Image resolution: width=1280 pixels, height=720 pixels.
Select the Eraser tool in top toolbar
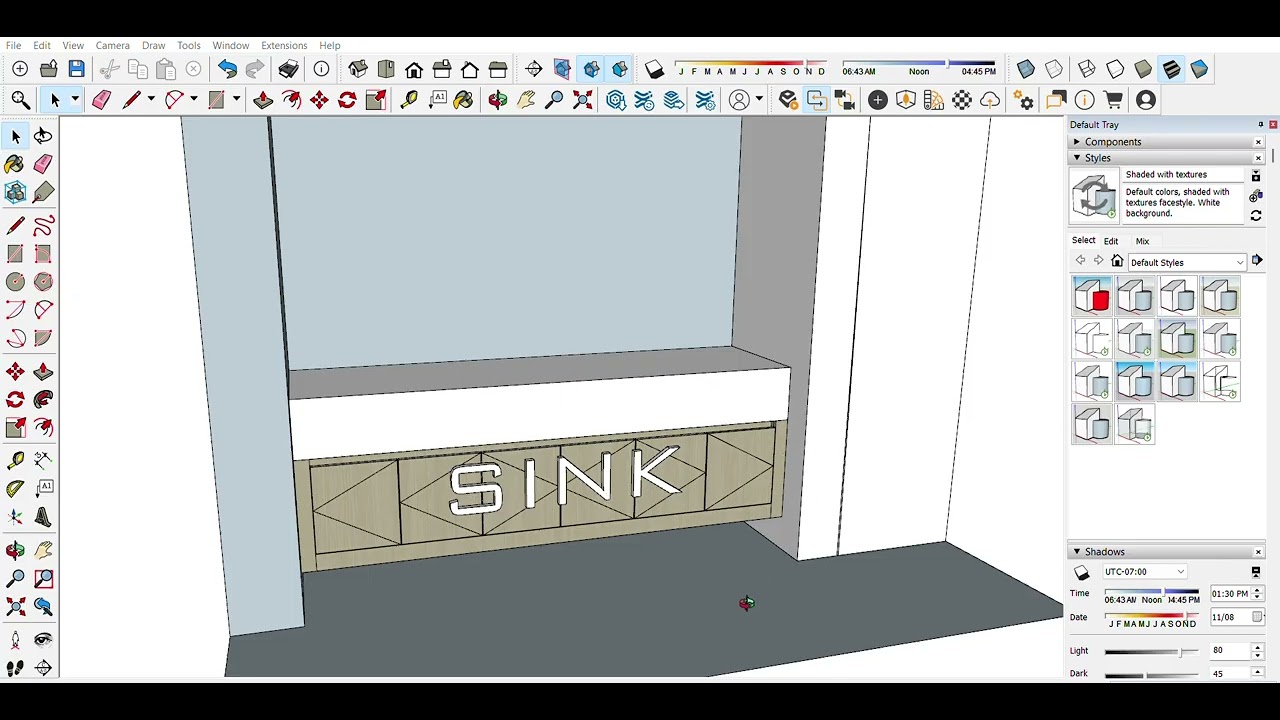101,100
